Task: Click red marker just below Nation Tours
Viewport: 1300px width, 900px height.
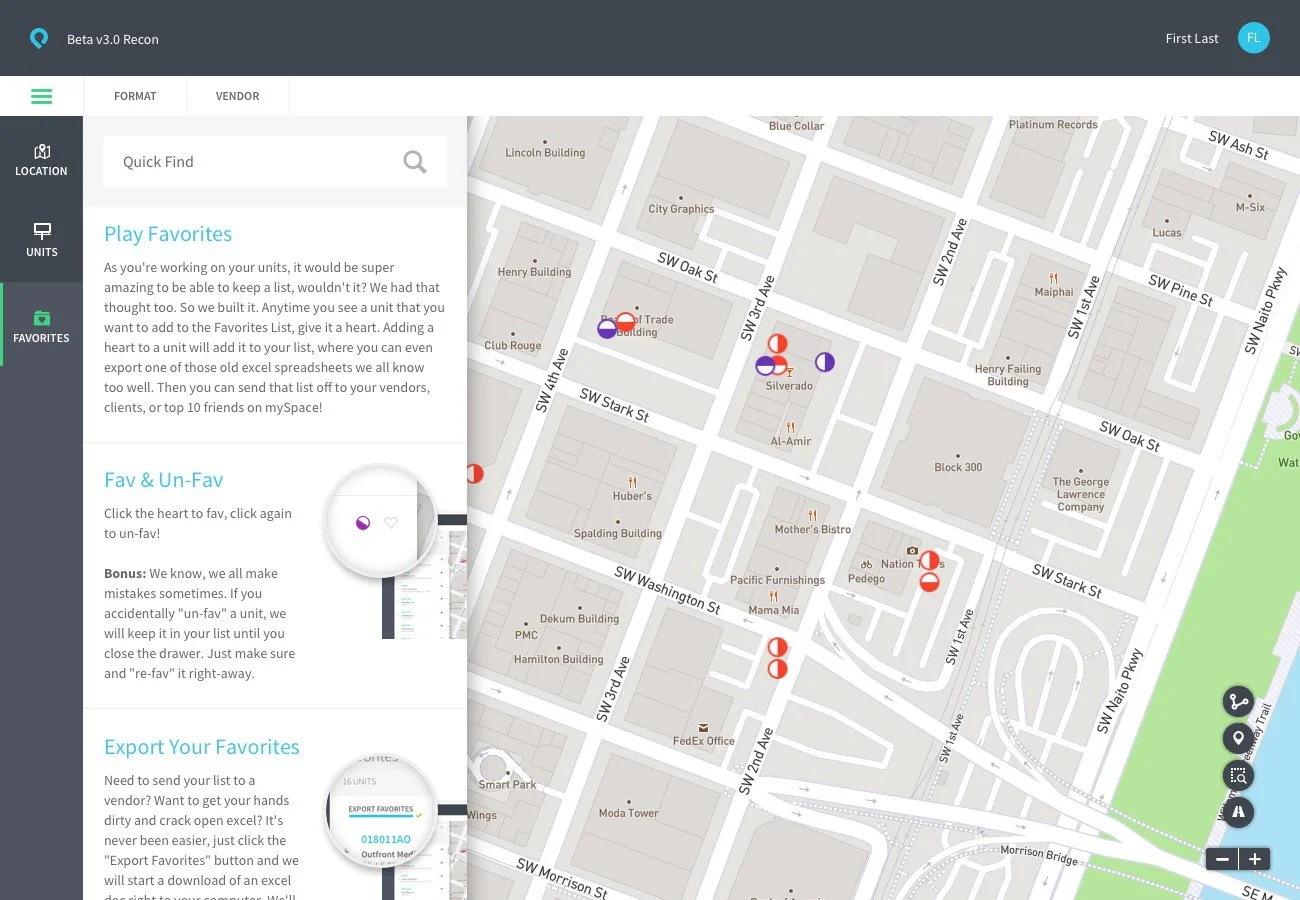Action: (x=929, y=581)
